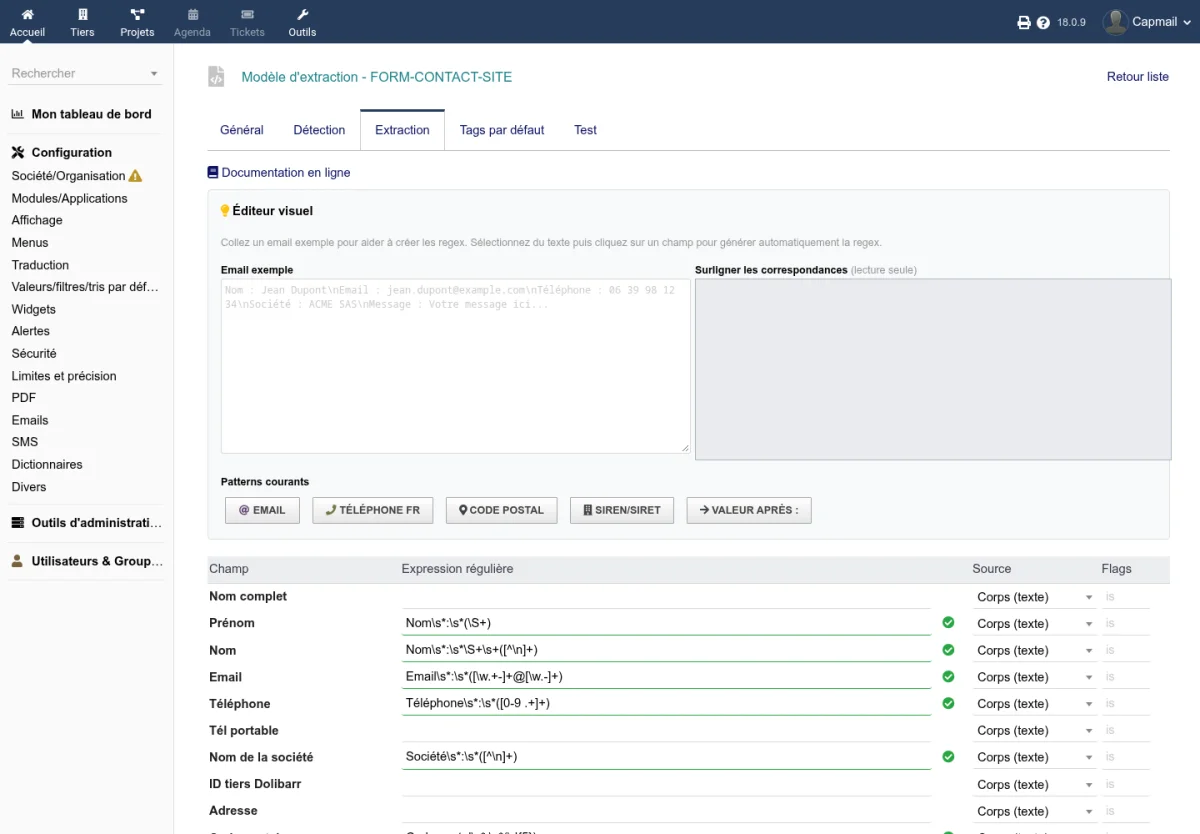The width and height of the screenshot is (1200, 834).
Task: Open the Accueil home icon
Action: (x=27, y=15)
